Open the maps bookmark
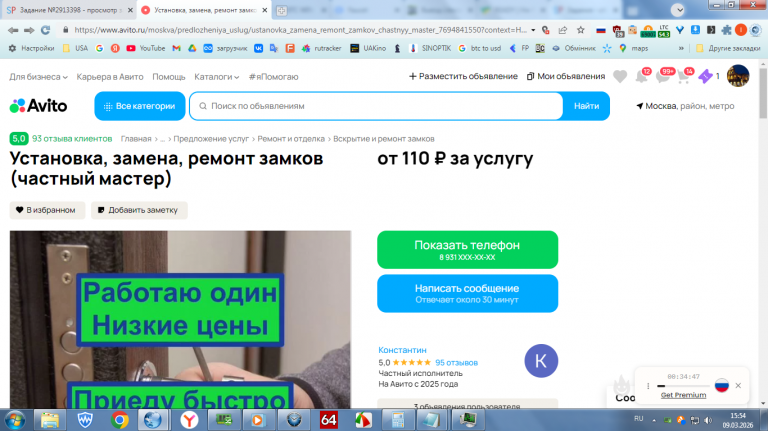Screen dimensions: 768x431 (x=633, y=48)
